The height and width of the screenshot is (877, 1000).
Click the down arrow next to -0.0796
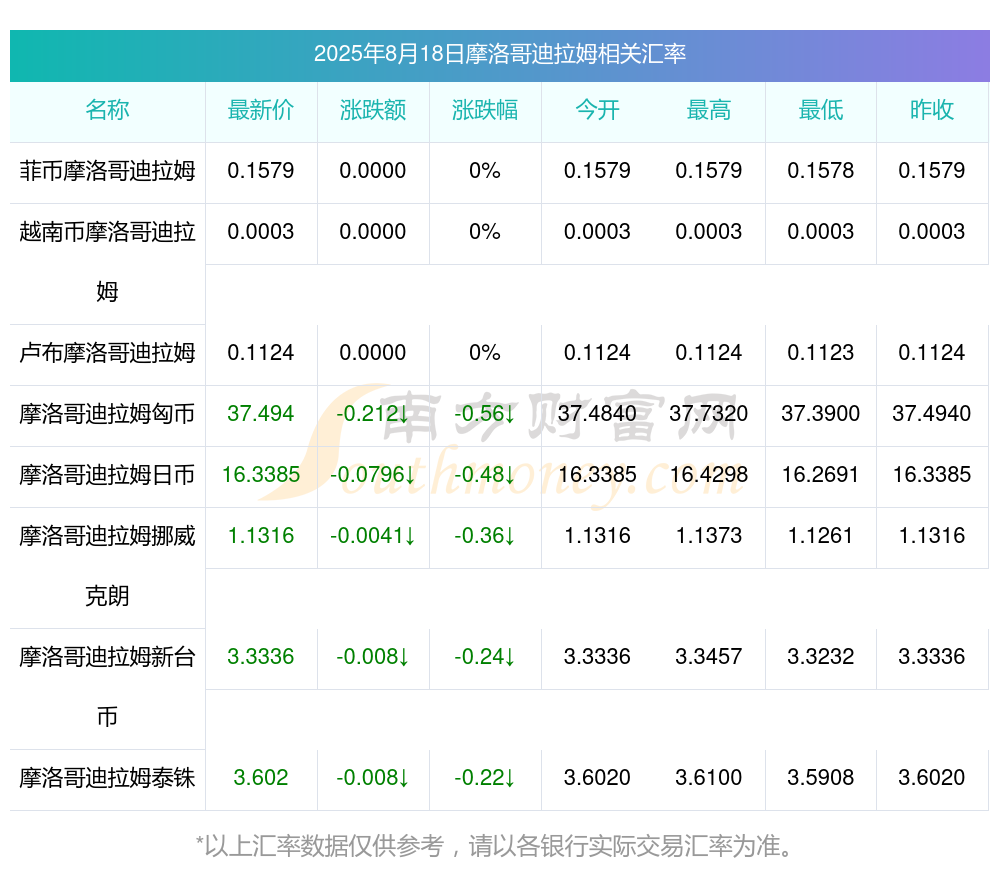[x=410, y=475]
